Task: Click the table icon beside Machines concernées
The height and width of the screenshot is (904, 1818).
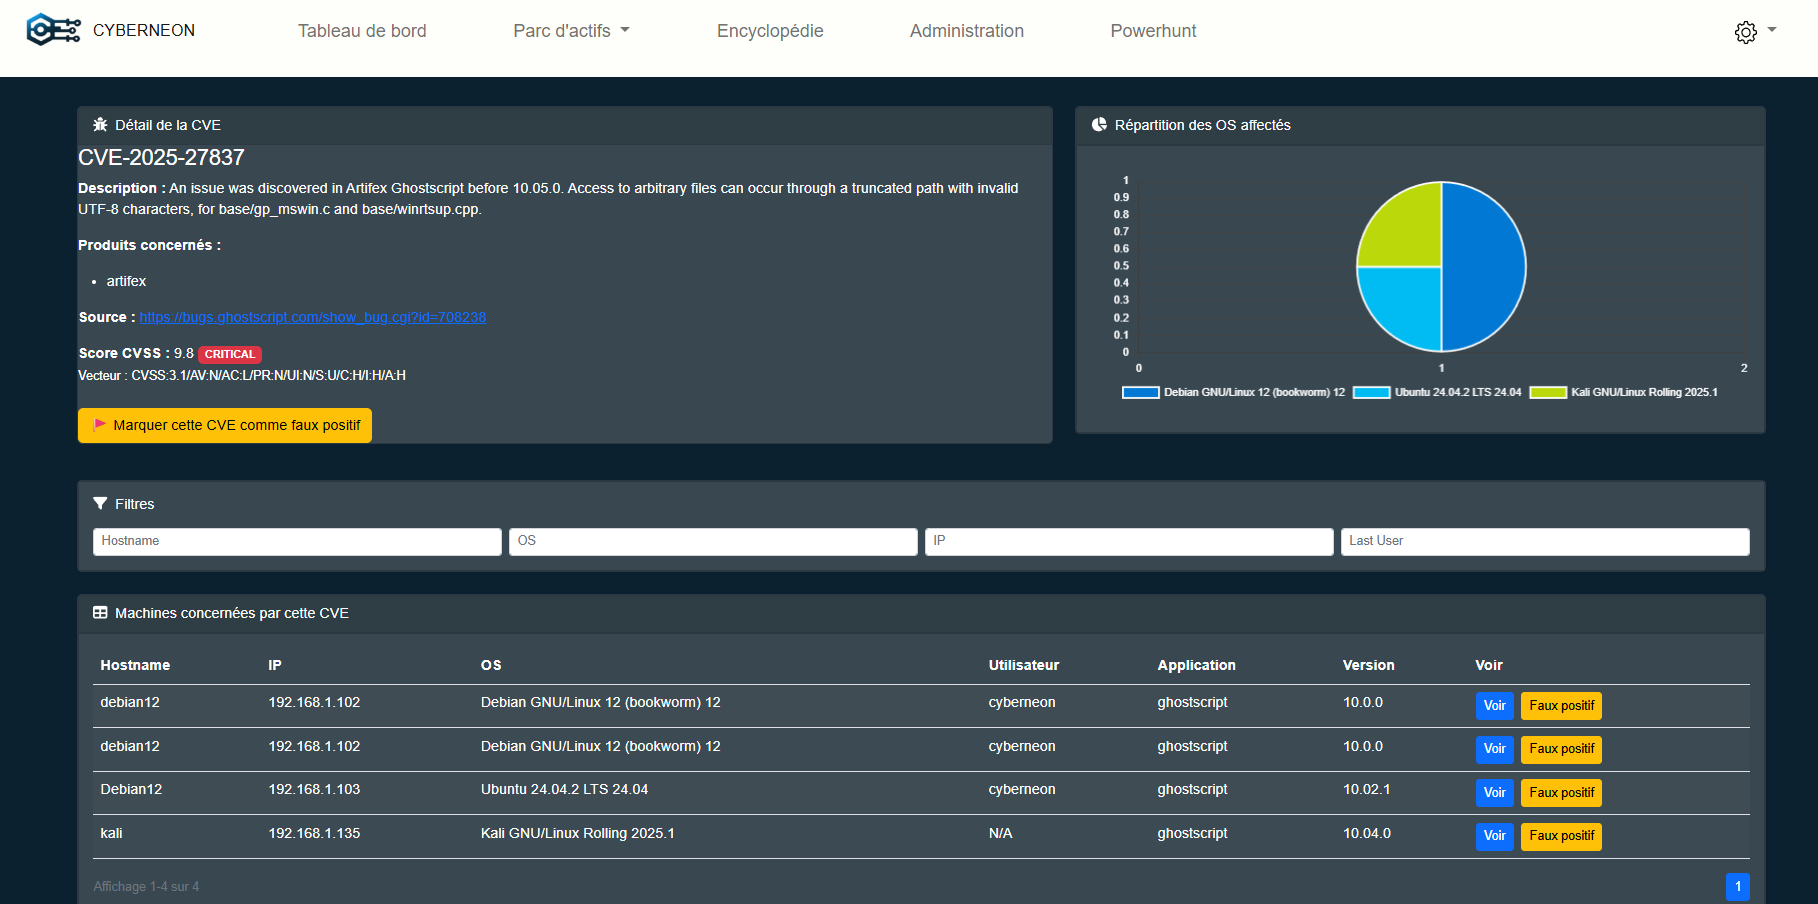Action: (x=100, y=613)
